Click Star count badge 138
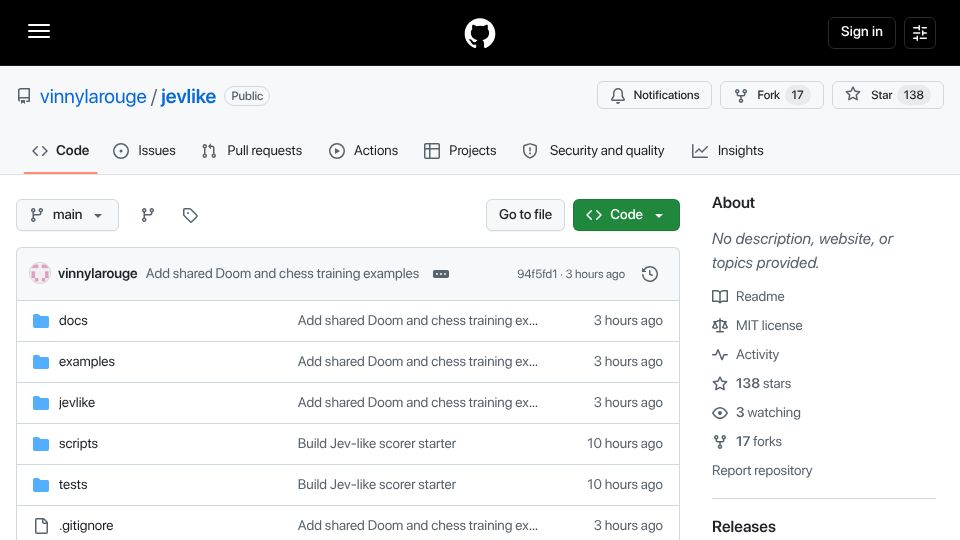 pos(913,95)
